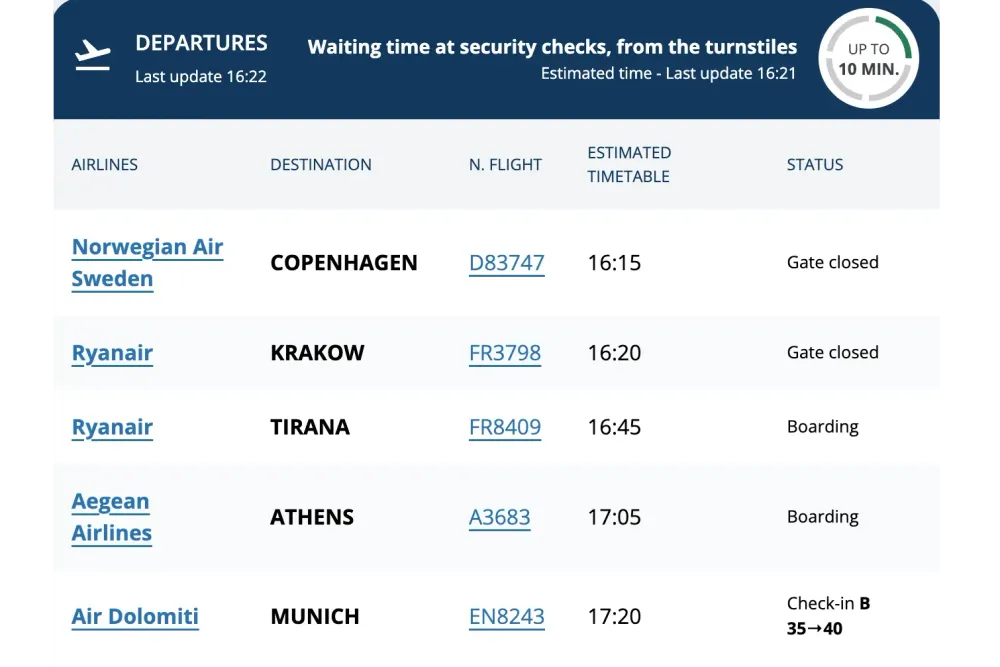Viewport: 1000px width, 667px height.
Task: Open flight D83747 details
Action: [506, 263]
